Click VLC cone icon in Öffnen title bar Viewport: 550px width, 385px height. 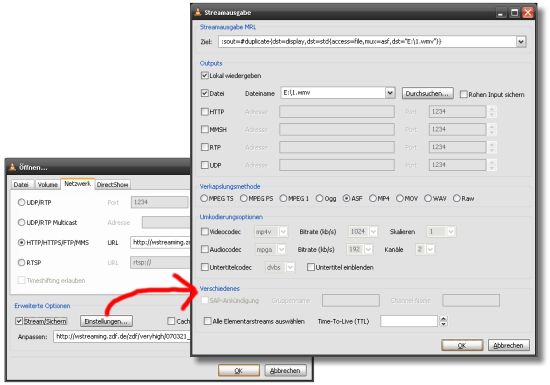(x=13, y=167)
